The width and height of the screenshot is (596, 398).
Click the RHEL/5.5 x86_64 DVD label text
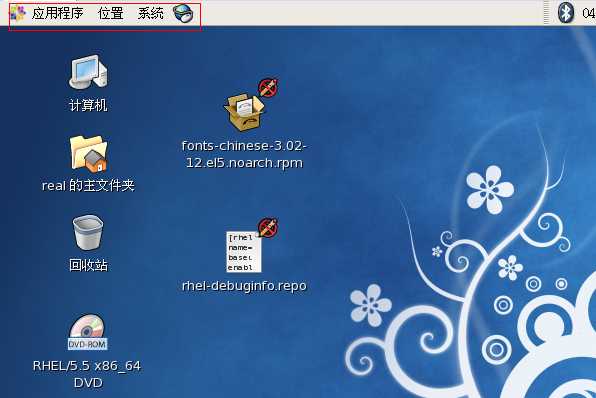tap(87, 374)
